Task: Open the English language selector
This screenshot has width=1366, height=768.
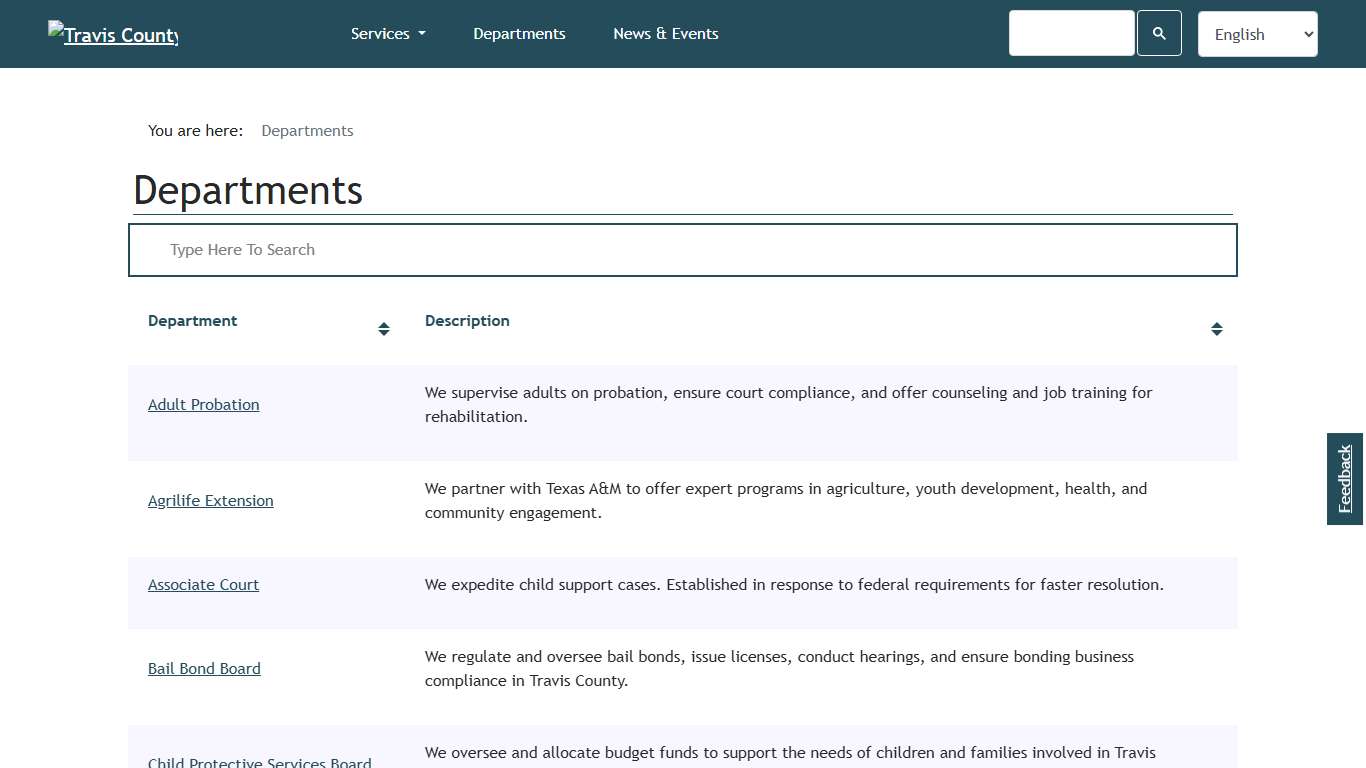Action: click(1257, 34)
